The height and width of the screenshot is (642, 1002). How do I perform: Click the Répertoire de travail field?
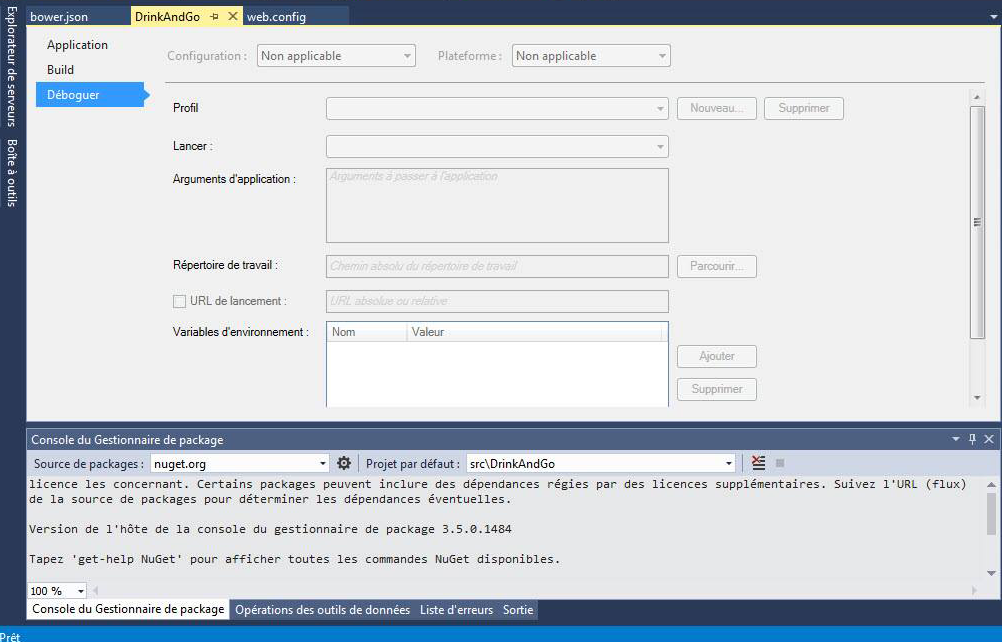(x=497, y=266)
